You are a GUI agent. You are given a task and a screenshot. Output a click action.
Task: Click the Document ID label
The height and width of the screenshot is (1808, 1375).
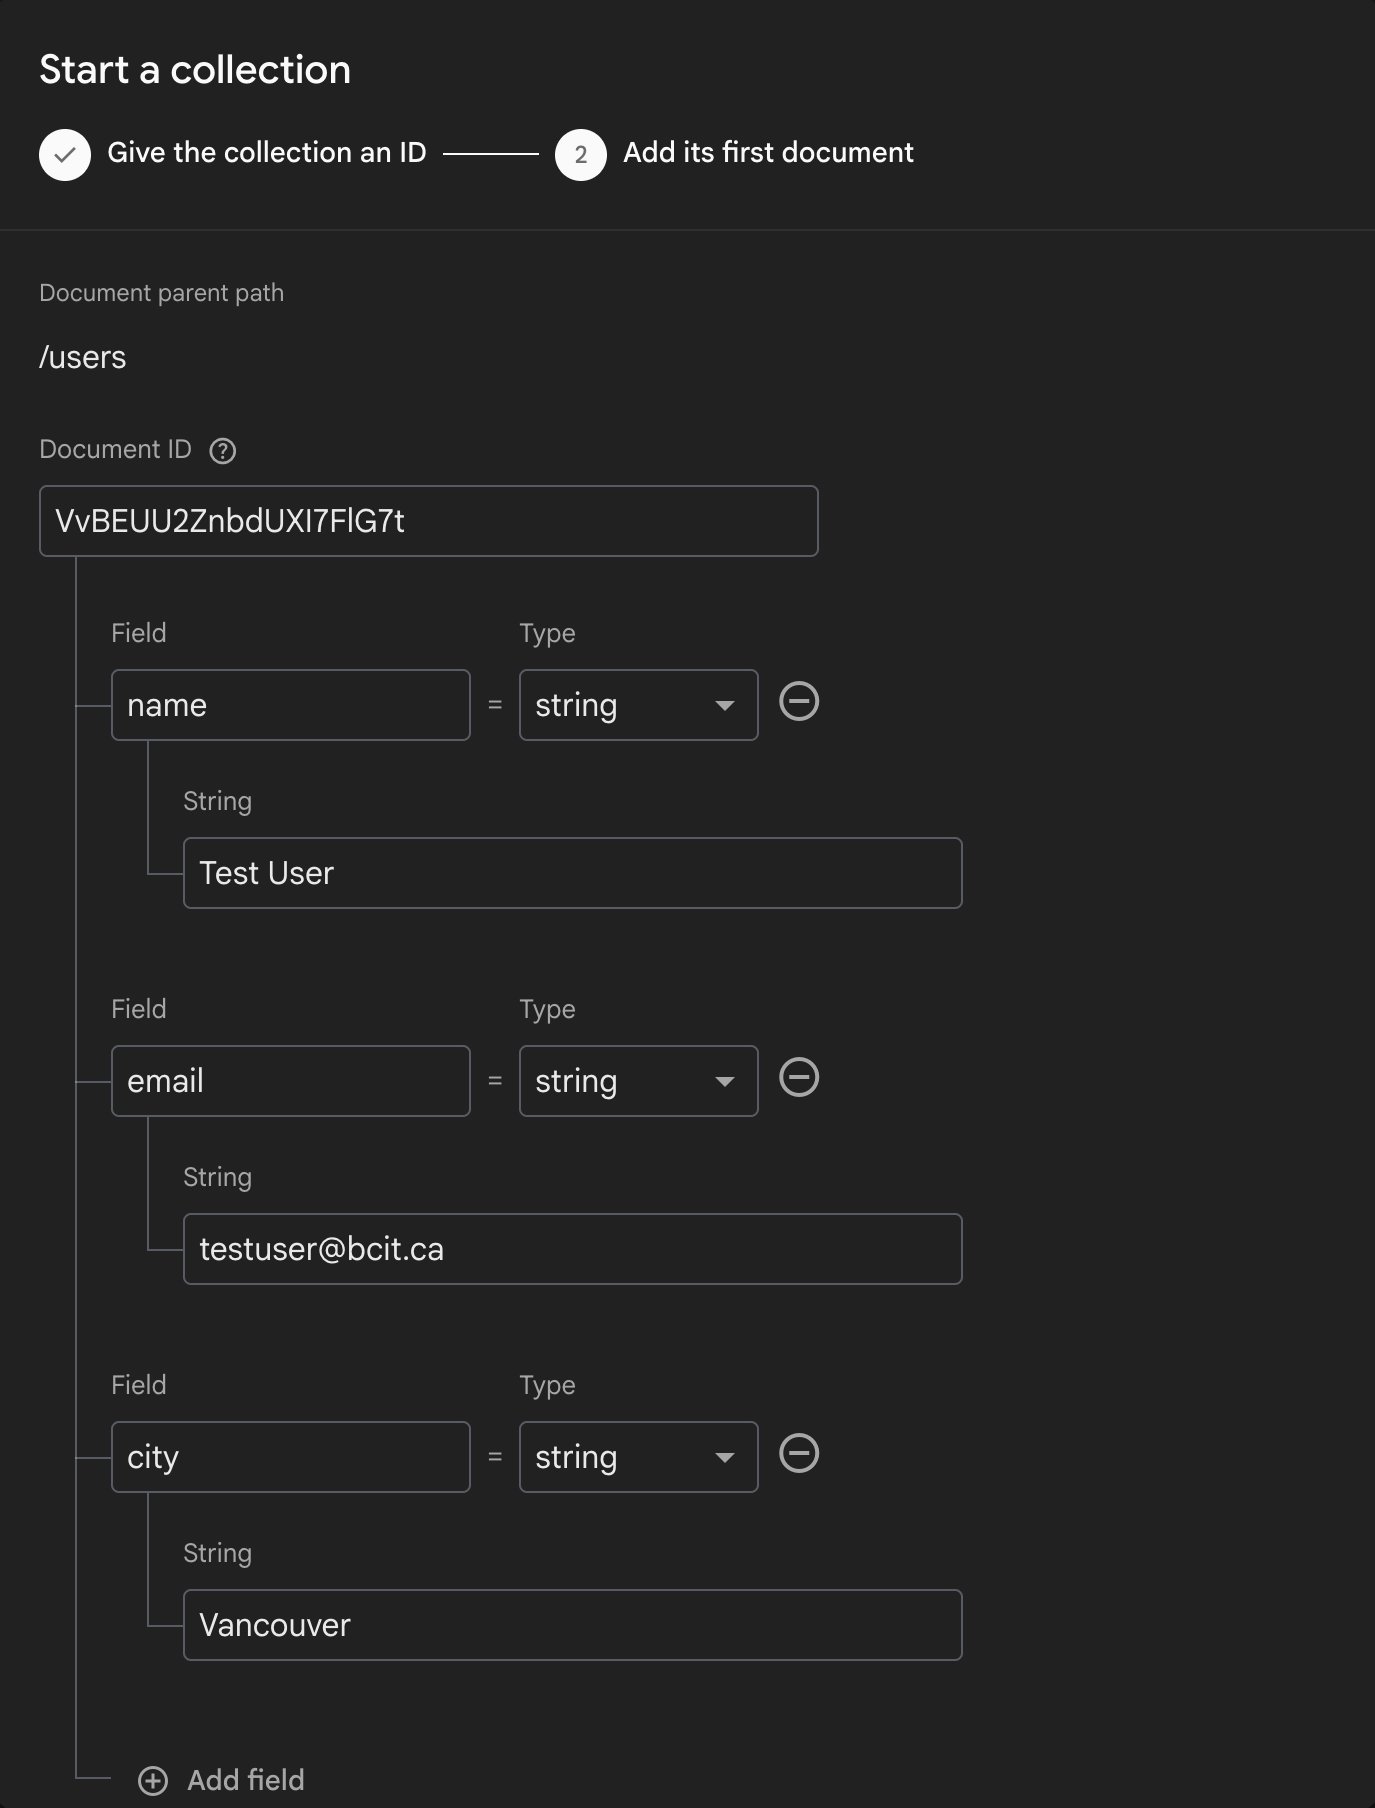[x=115, y=450]
